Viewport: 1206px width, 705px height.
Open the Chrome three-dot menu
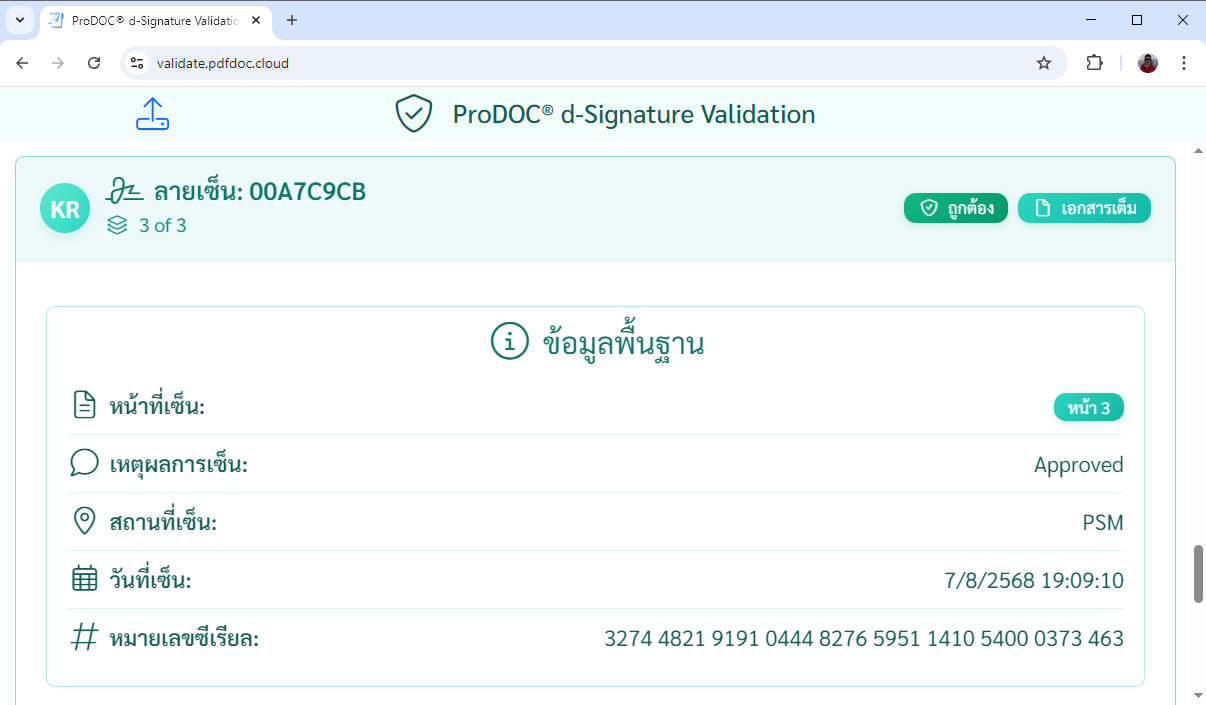[1184, 63]
